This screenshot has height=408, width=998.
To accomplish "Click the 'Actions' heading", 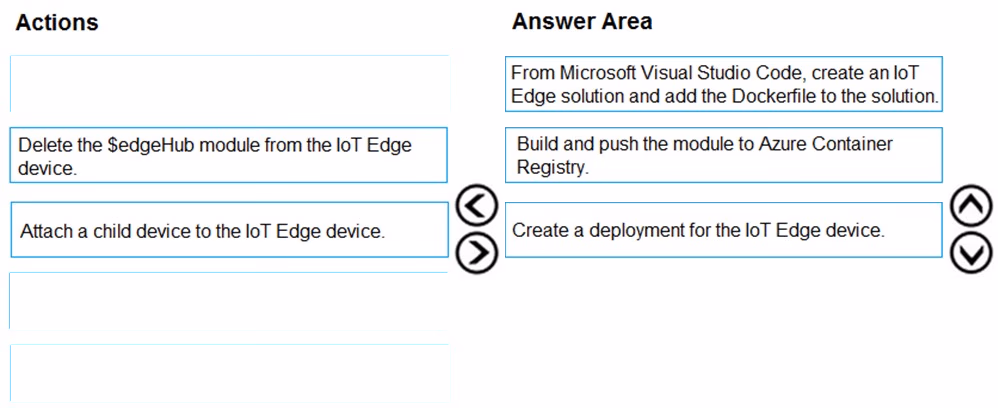I will tap(57, 22).
